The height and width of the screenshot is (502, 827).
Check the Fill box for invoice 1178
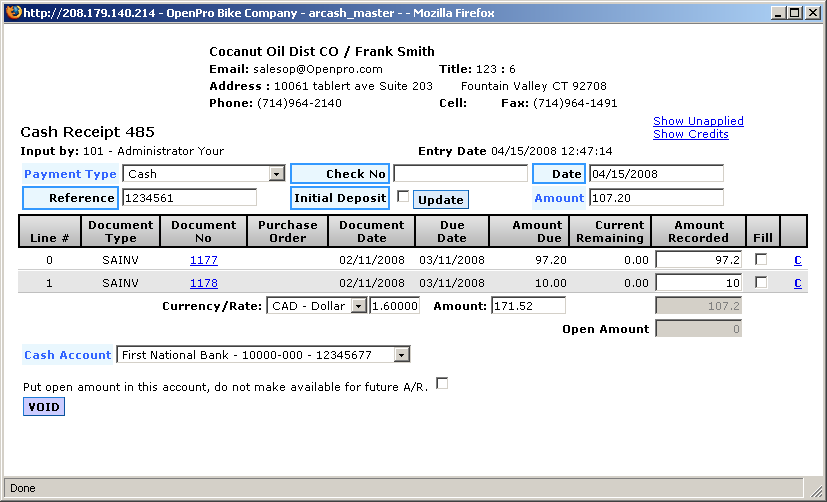761,283
